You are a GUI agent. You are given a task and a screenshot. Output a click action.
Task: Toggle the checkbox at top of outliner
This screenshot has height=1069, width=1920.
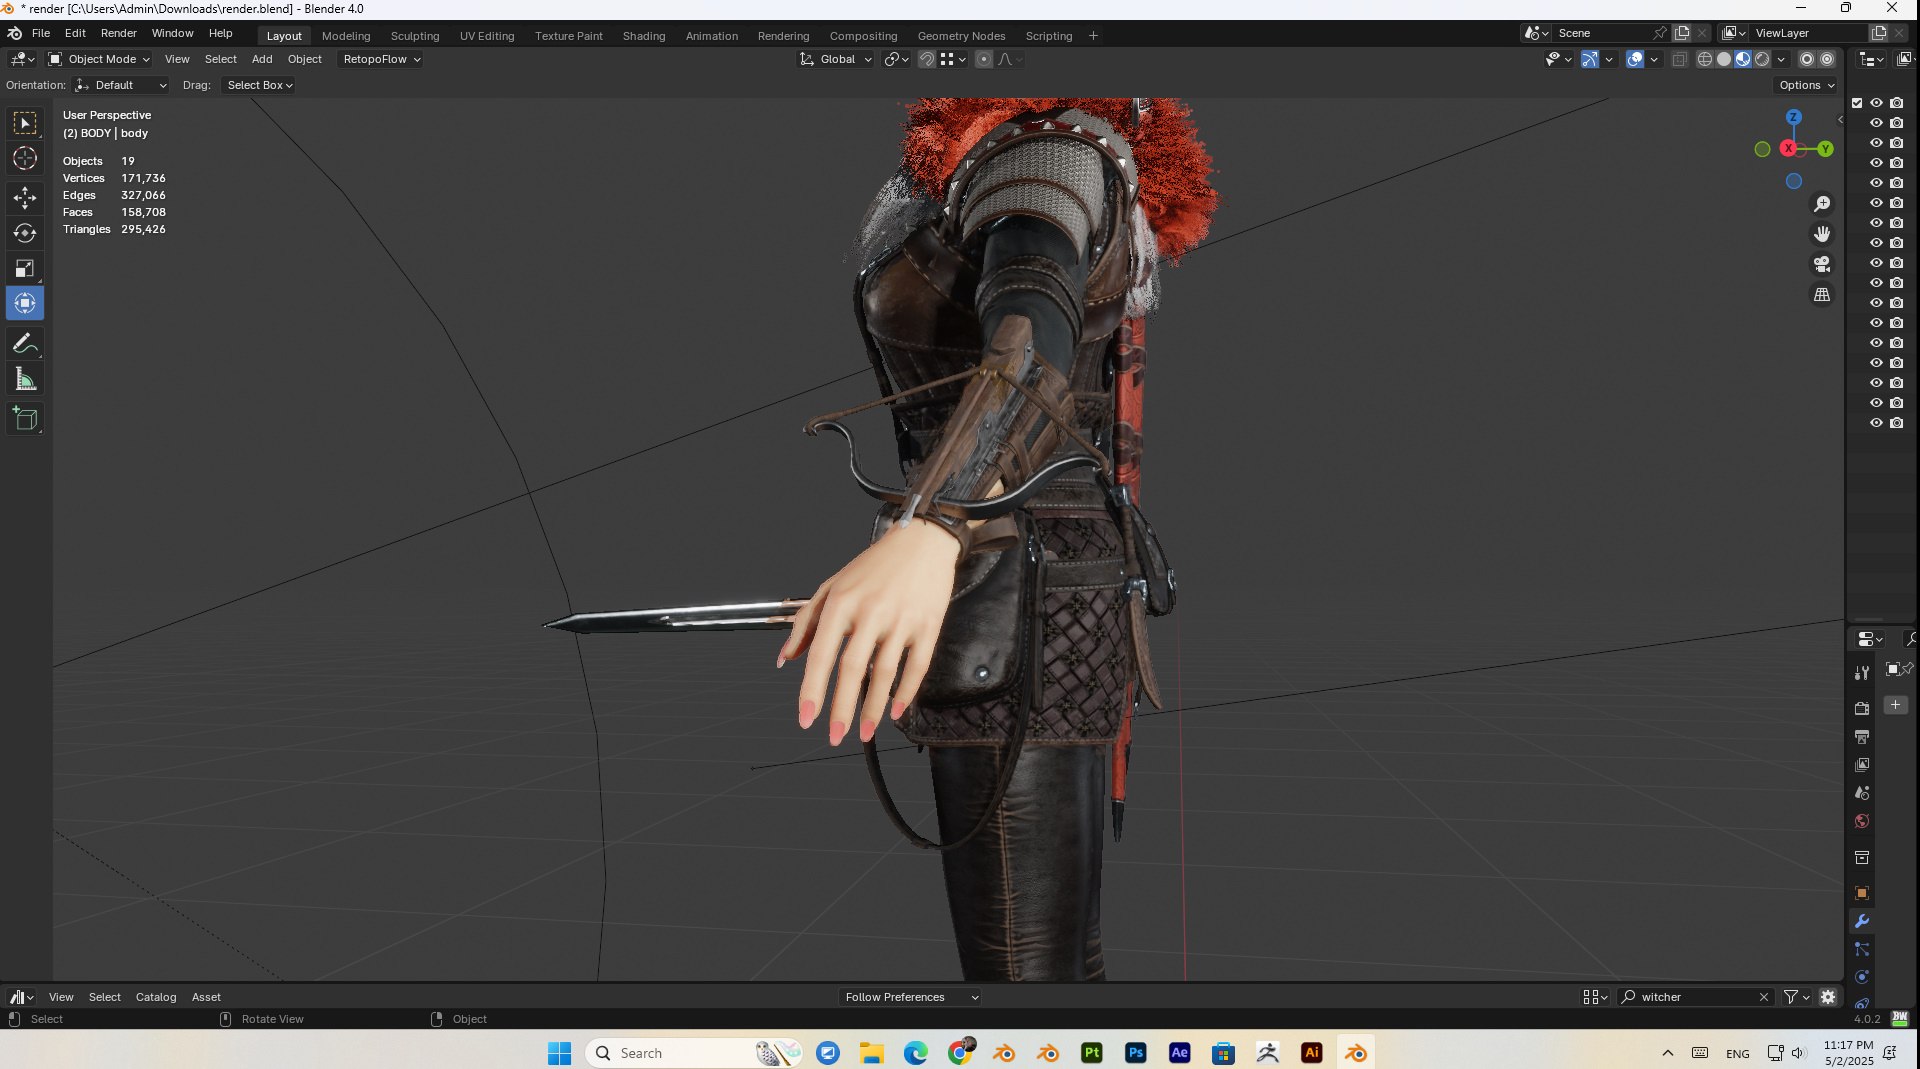[1857, 103]
